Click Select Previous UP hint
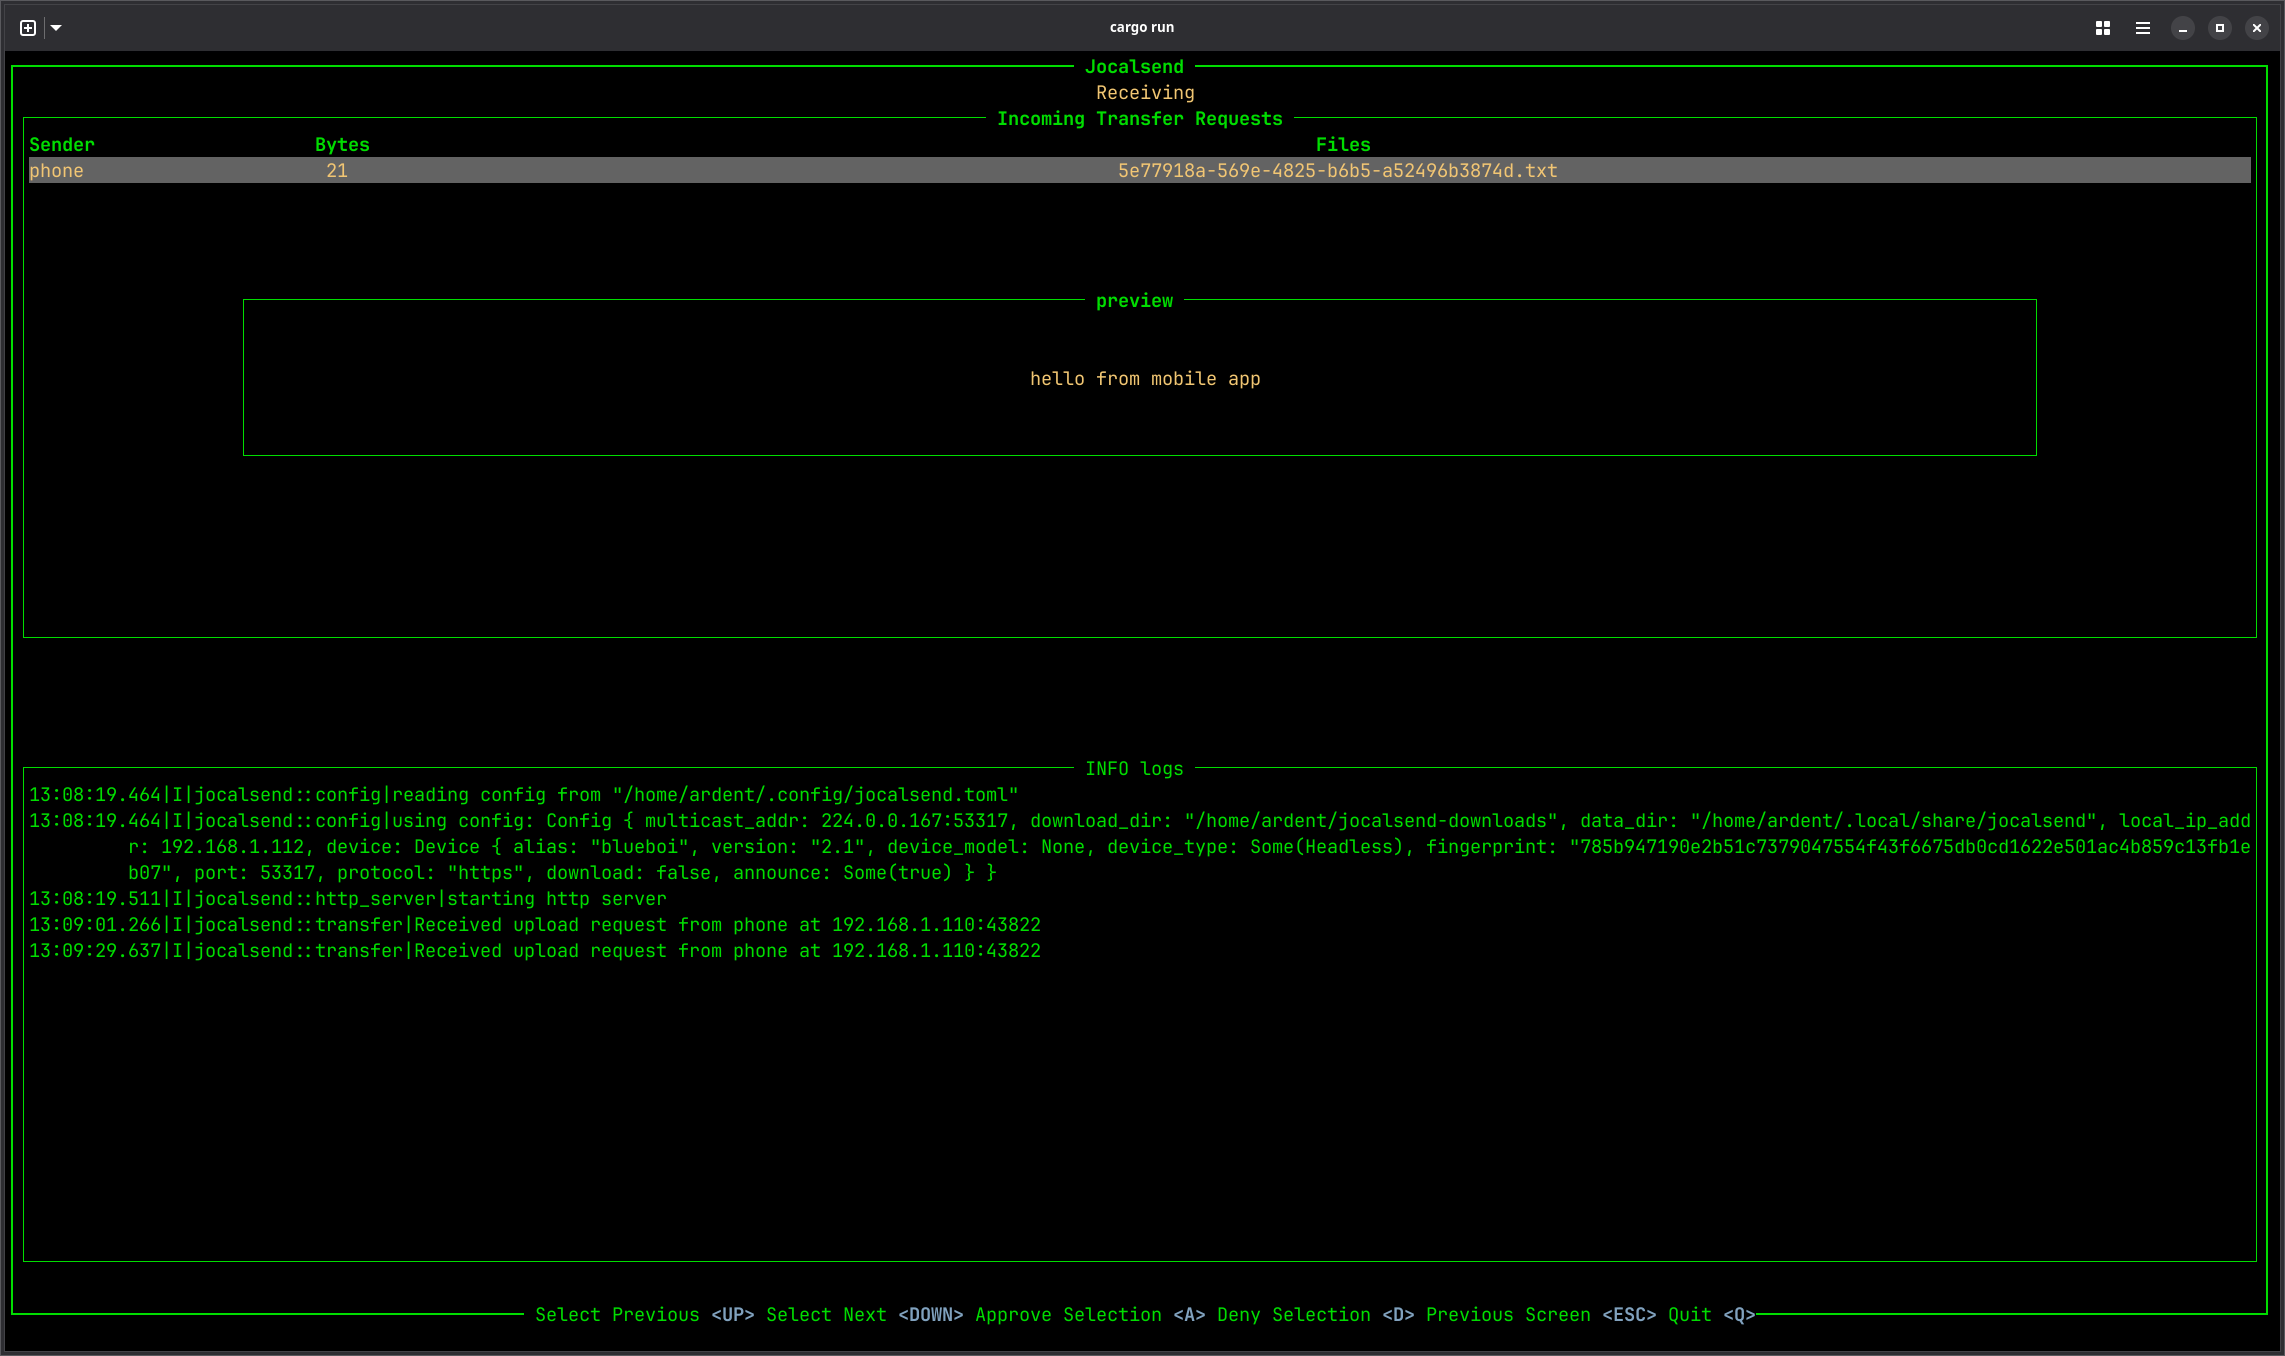 pyautogui.click(x=644, y=1315)
